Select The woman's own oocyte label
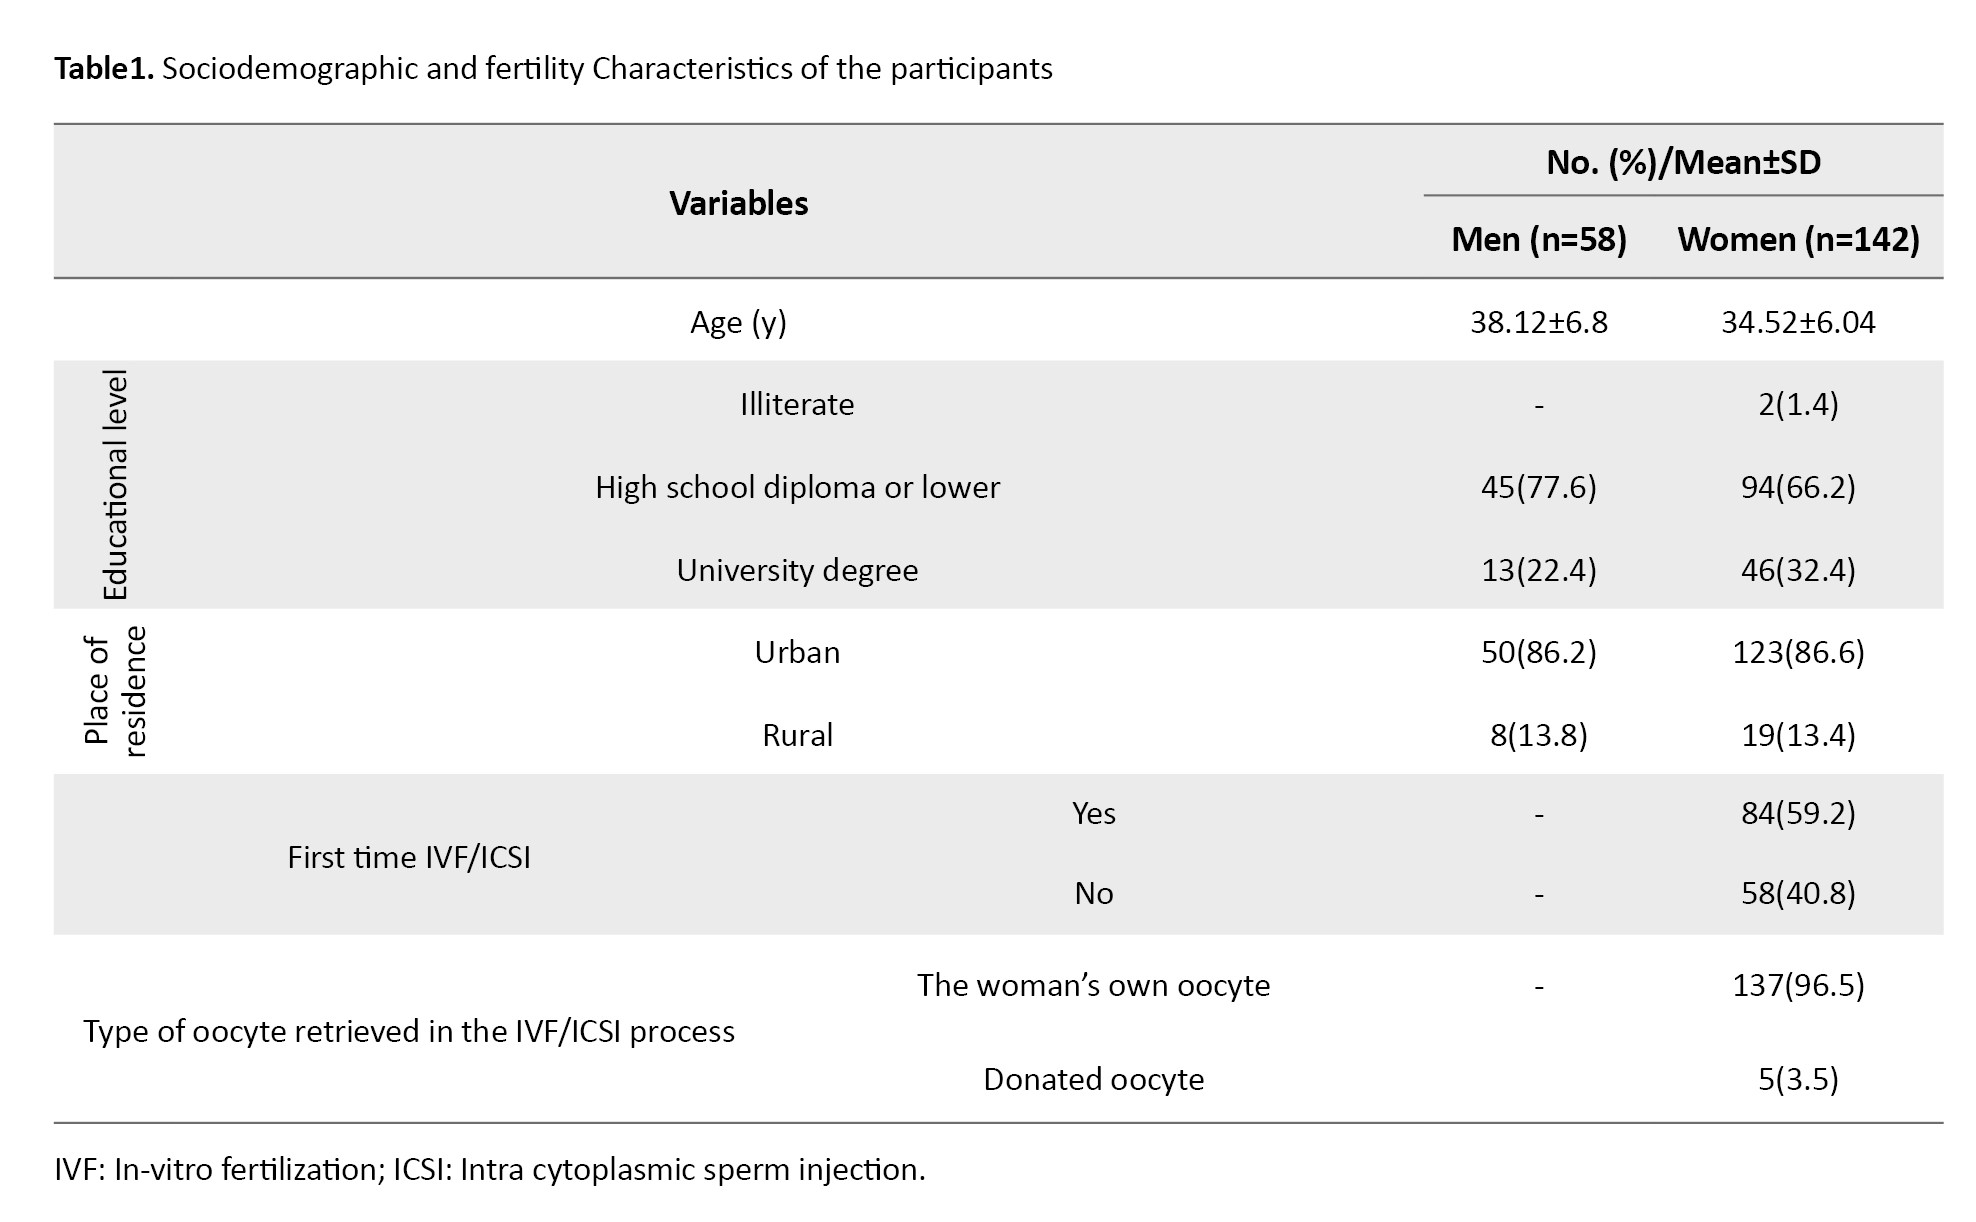The height and width of the screenshot is (1222, 1976). click(1093, 986)
